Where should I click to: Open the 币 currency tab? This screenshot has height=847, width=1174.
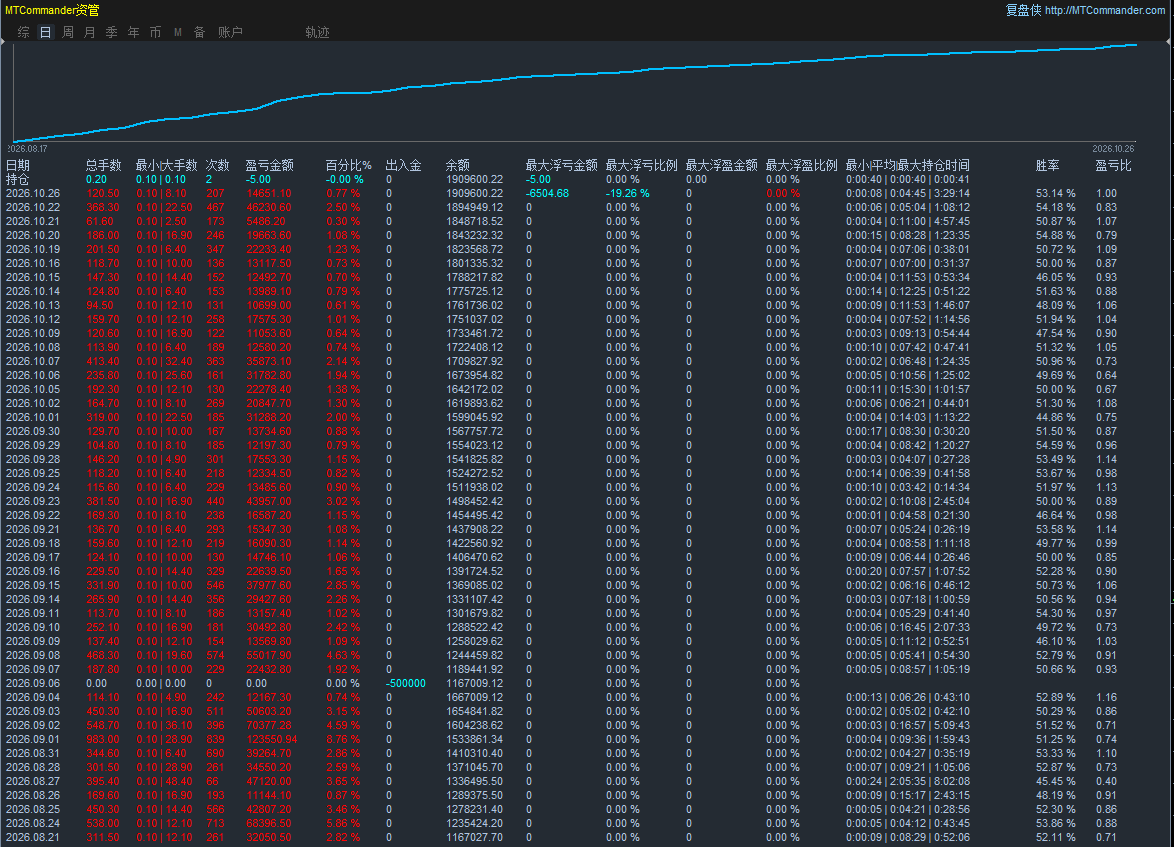pos(155,32)
